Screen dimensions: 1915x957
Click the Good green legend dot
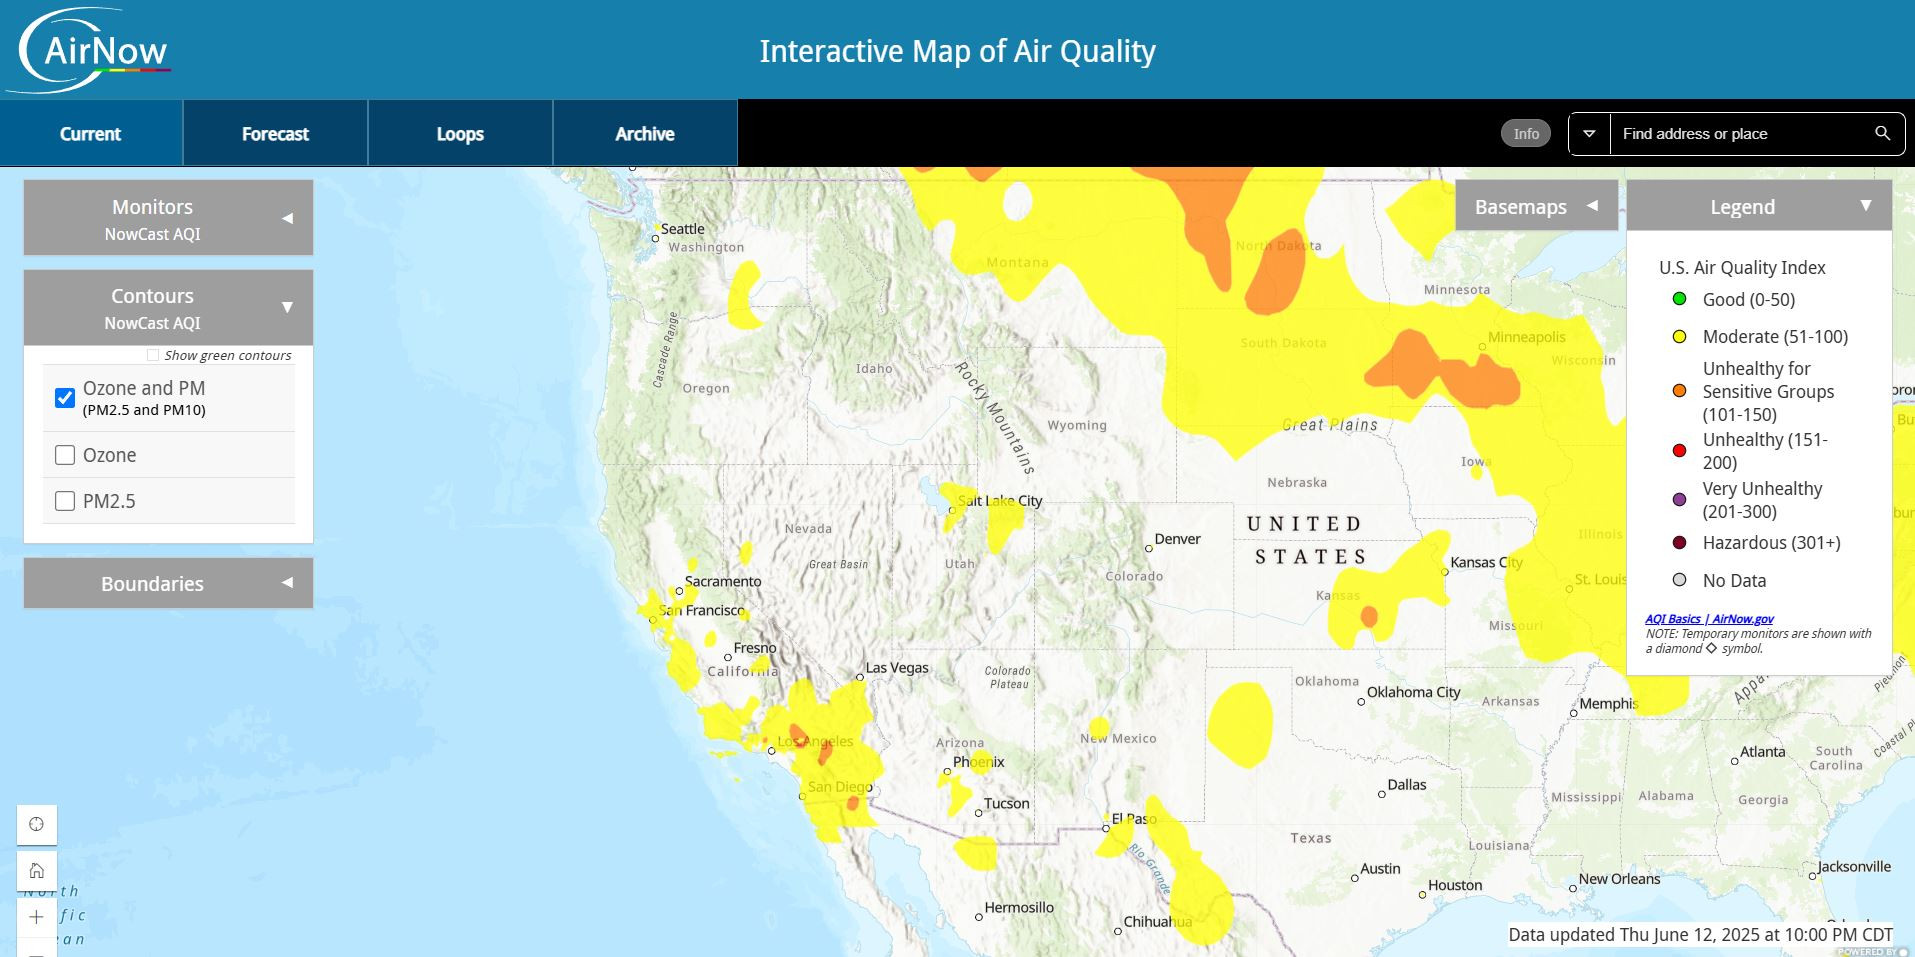pos(1680,299)
